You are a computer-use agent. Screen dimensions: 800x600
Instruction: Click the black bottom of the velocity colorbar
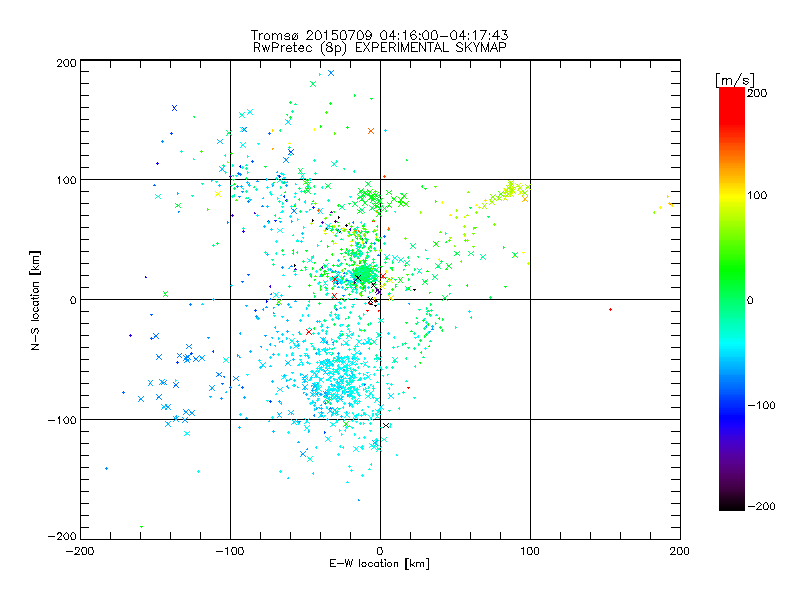tap(732, 503)
